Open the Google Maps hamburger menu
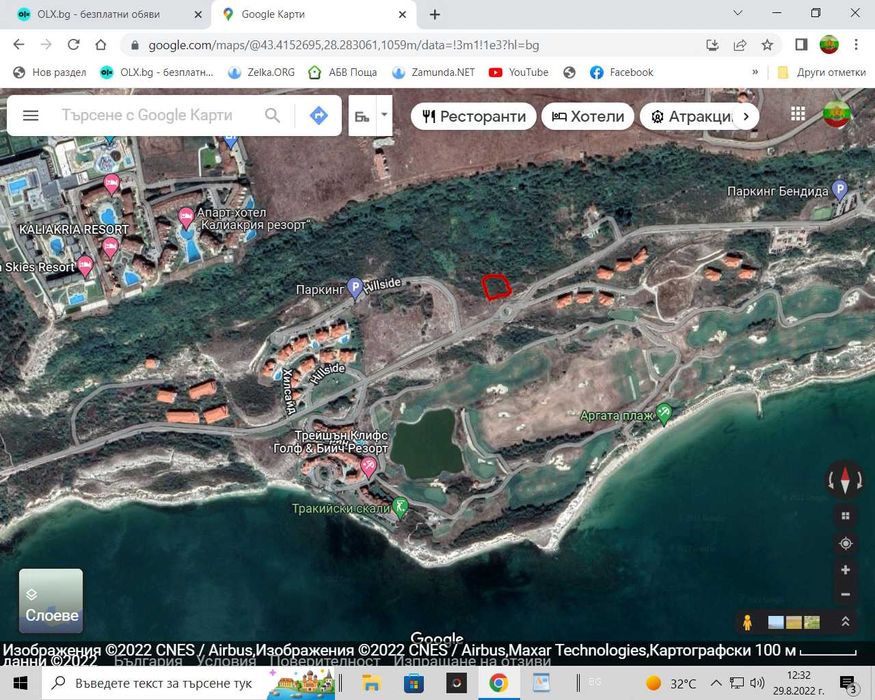 [31, 116]
